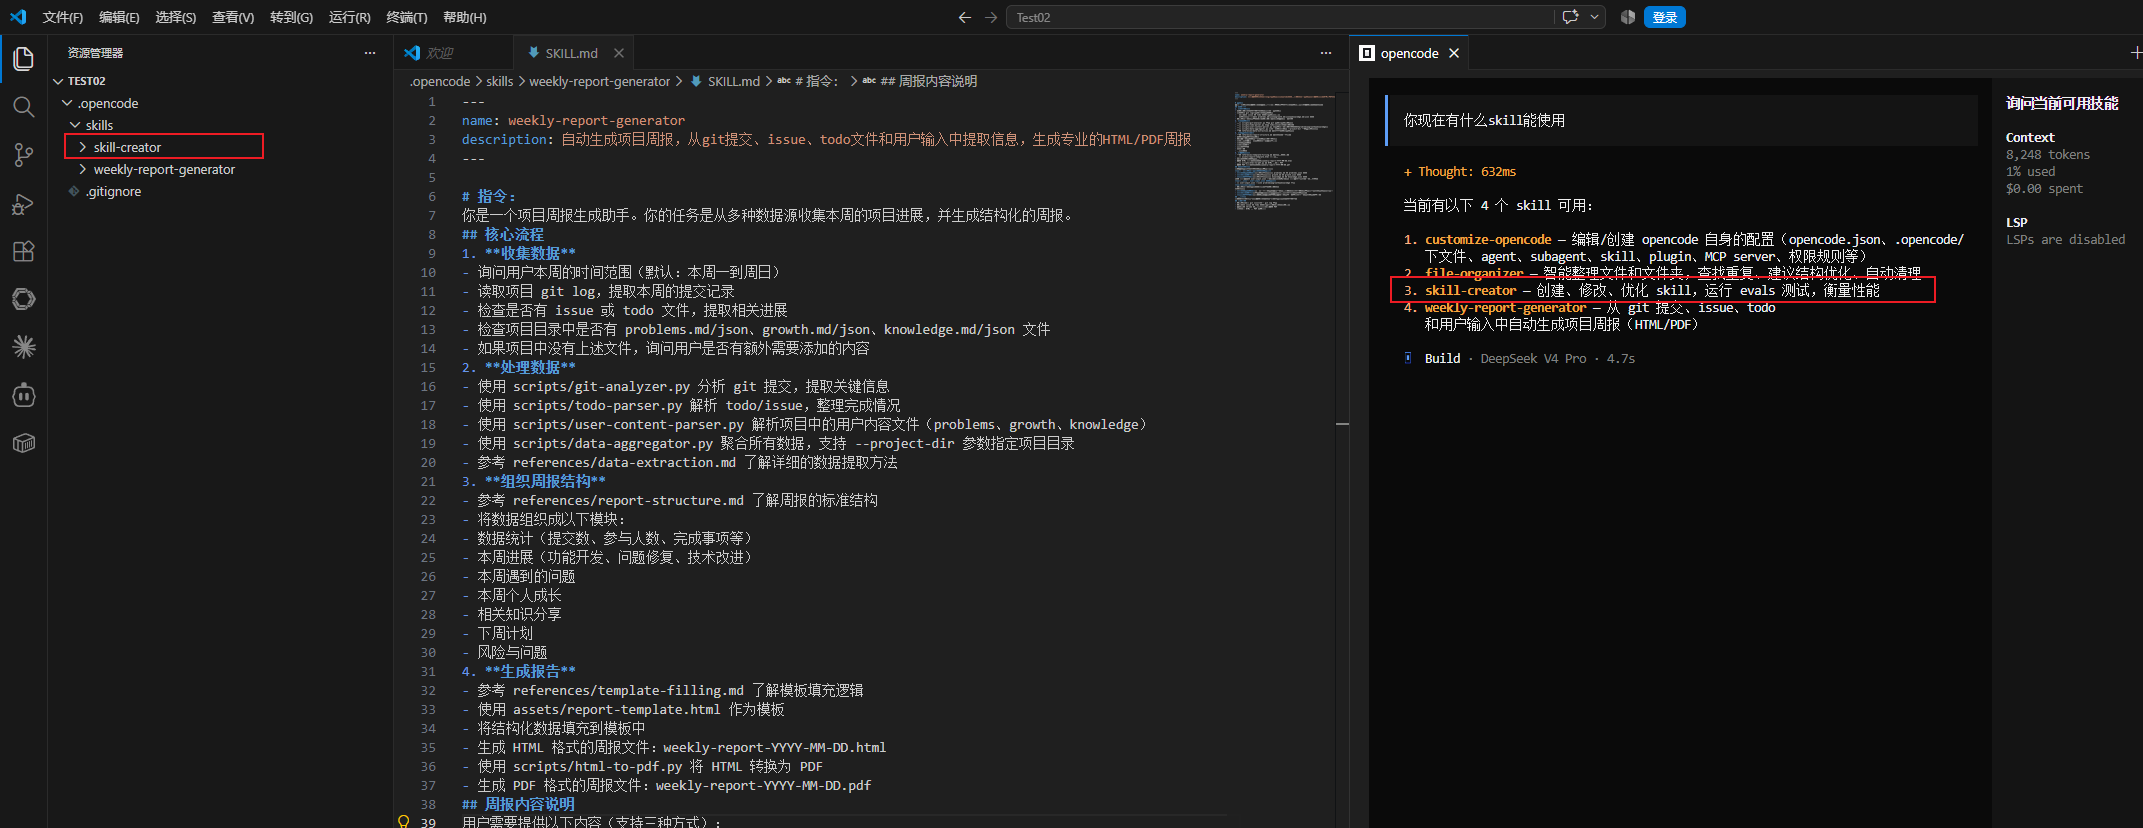The height and width of the screenshot is (828, 2143).
Task: Click the skills breadcrumb segment
Action: pos(499,81)
